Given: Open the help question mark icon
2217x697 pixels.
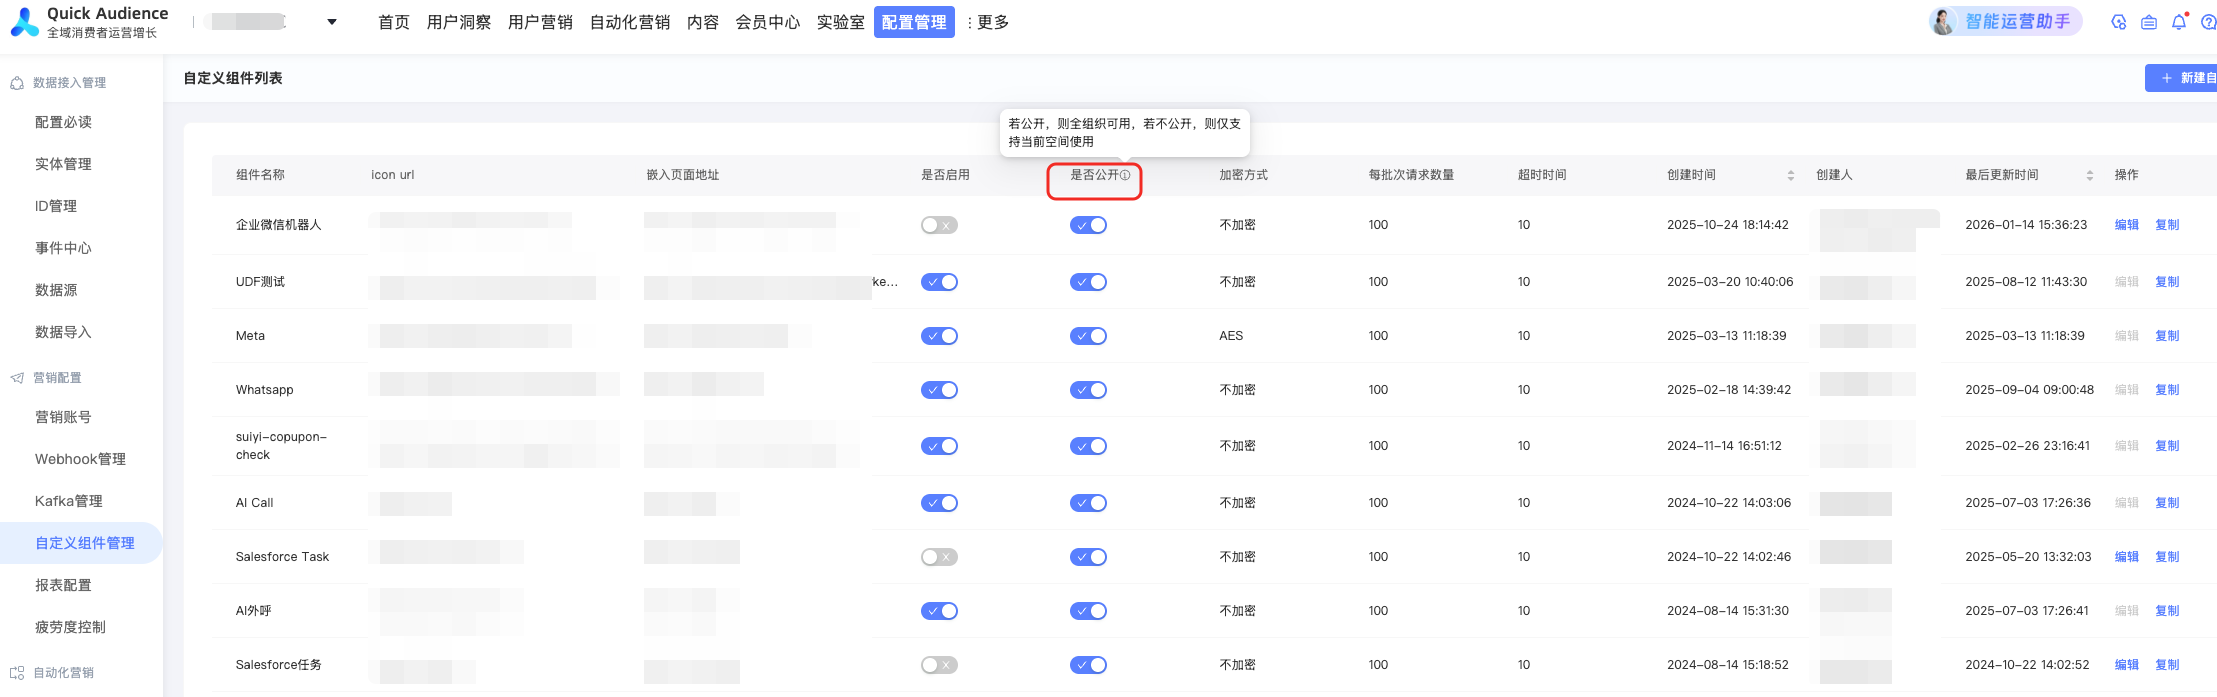Looking at the screenshot, I should [x=2208, y=22].
